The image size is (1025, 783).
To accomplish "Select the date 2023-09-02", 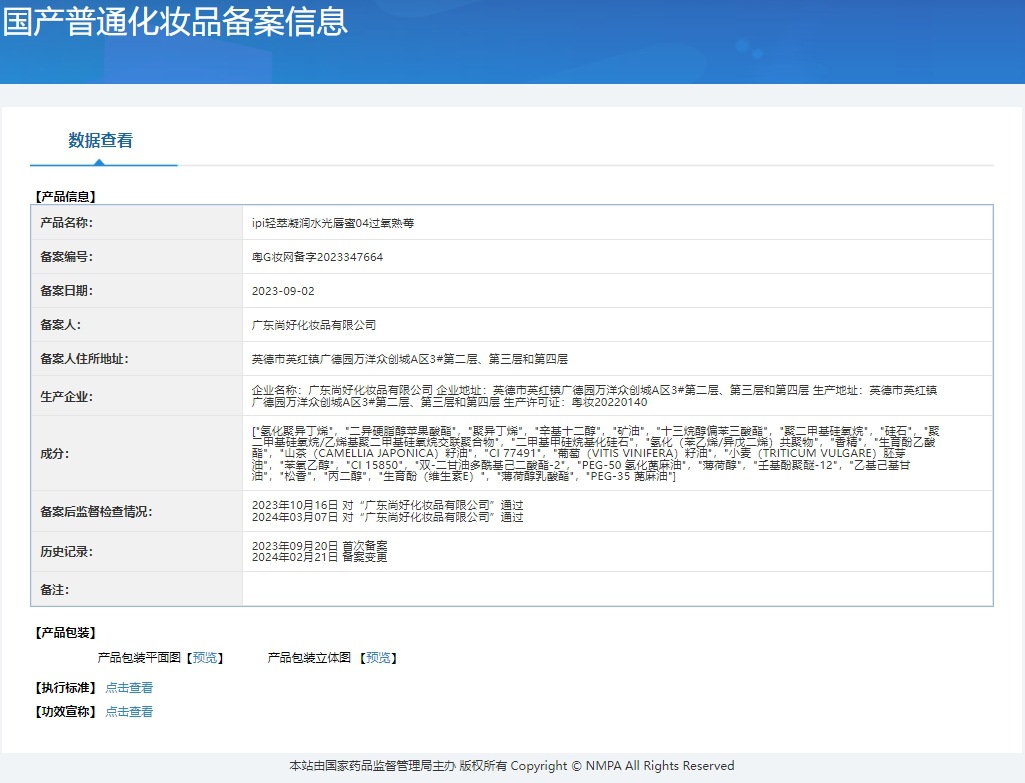I will point(283,291).
